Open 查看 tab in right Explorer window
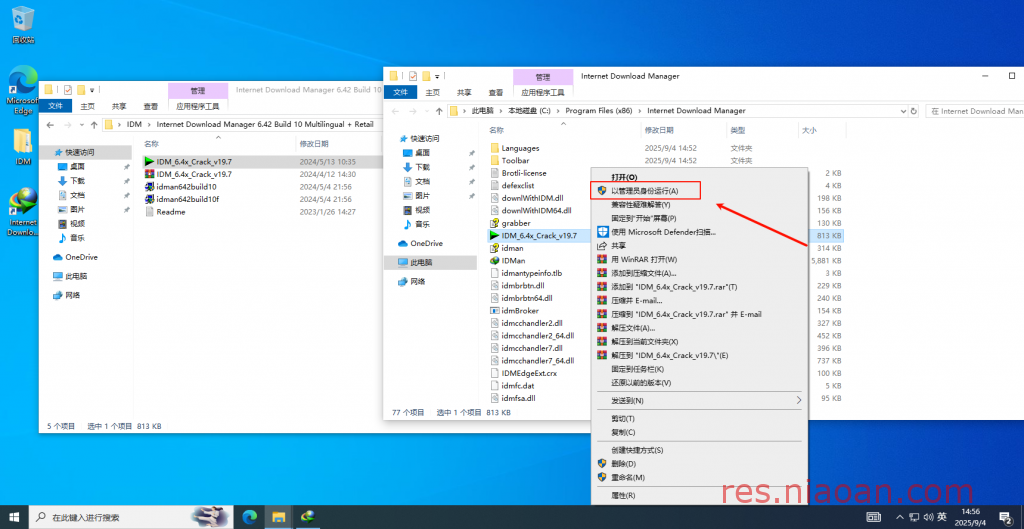This screenshot has width=1024, height=529. pos(496,93)
